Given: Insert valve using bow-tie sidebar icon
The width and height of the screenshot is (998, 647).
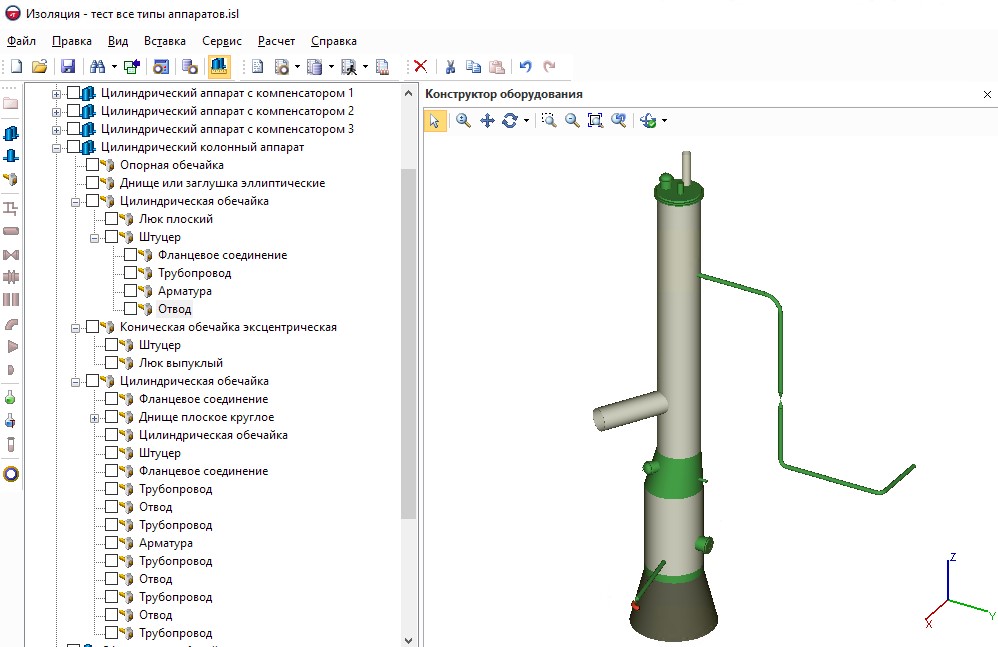Looking at the screenshot, I should click(11, 255).
